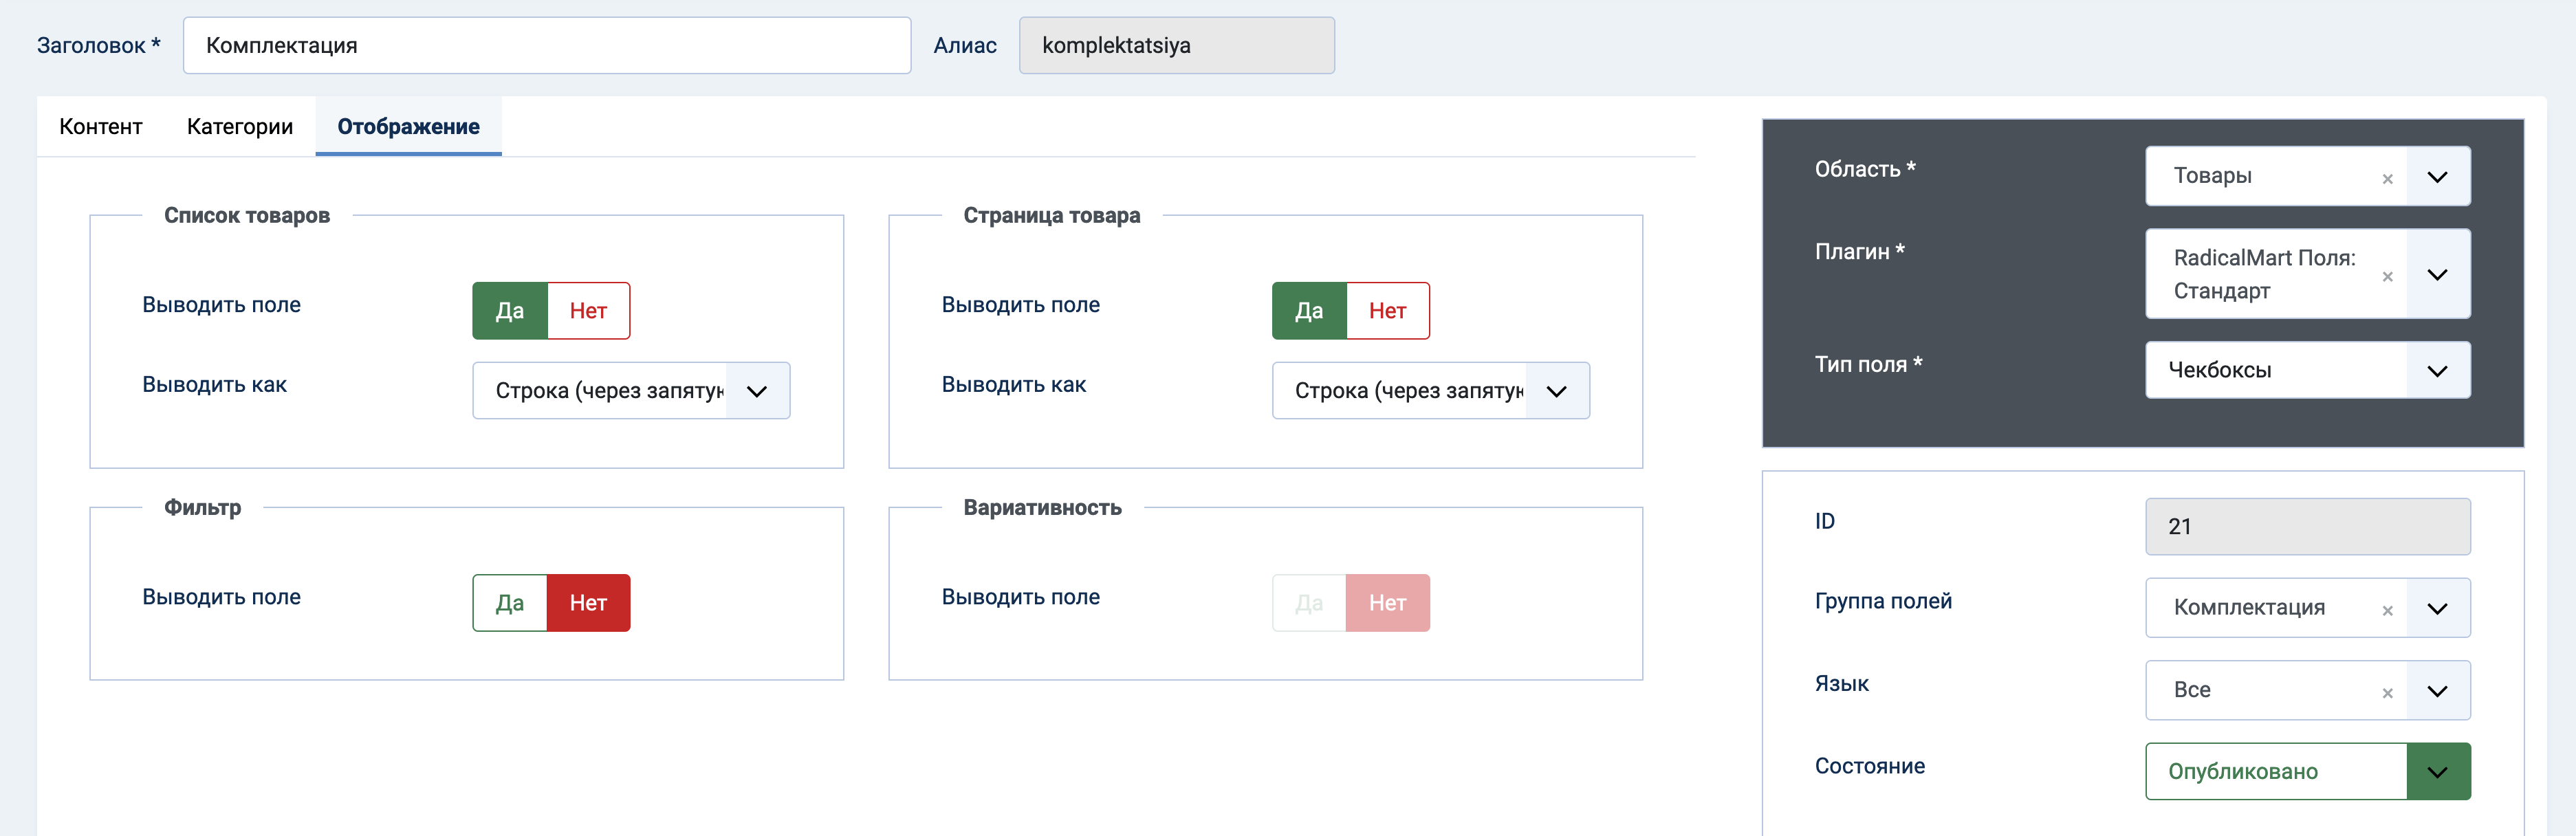Open Выводить как dropdown in Список товаров
Screen dimensions: 2576x836
pos(631,391)
